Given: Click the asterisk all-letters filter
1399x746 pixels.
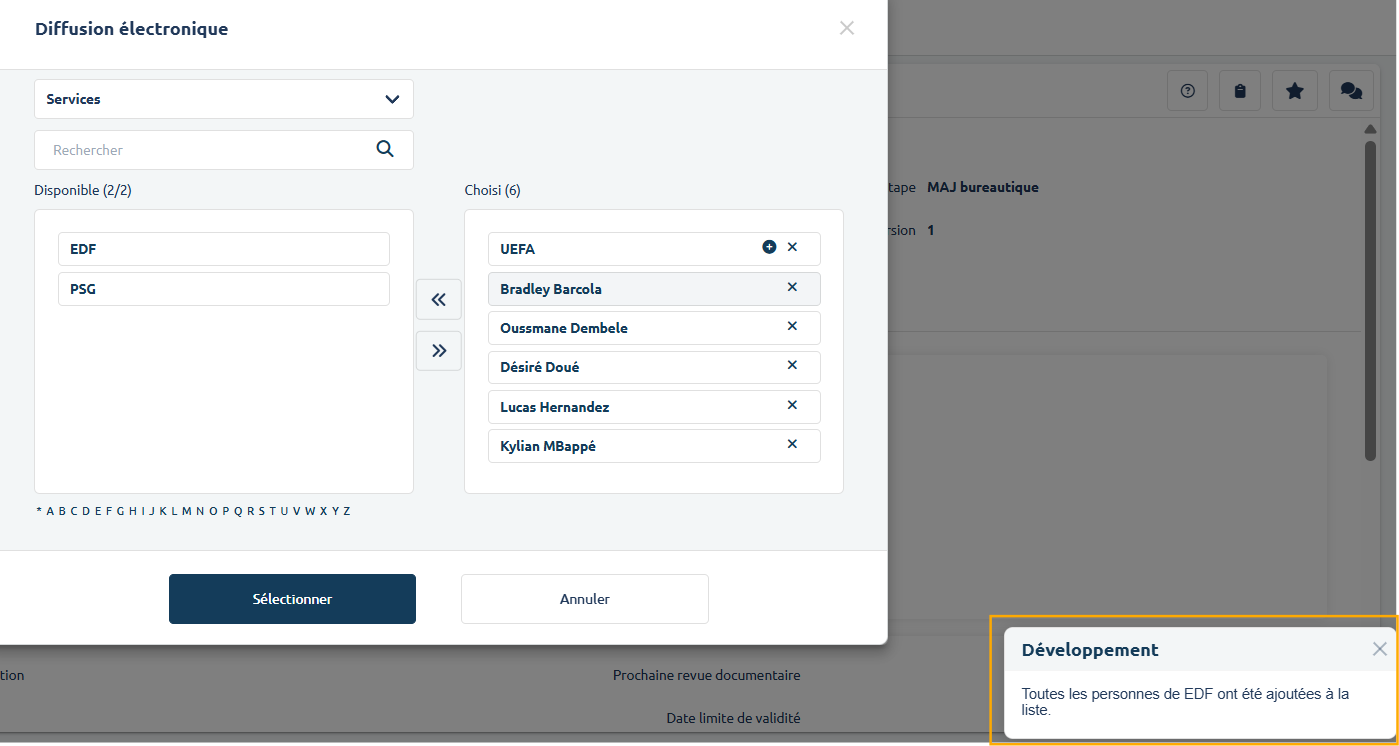Looking at the screenshot, I should 39,511.
